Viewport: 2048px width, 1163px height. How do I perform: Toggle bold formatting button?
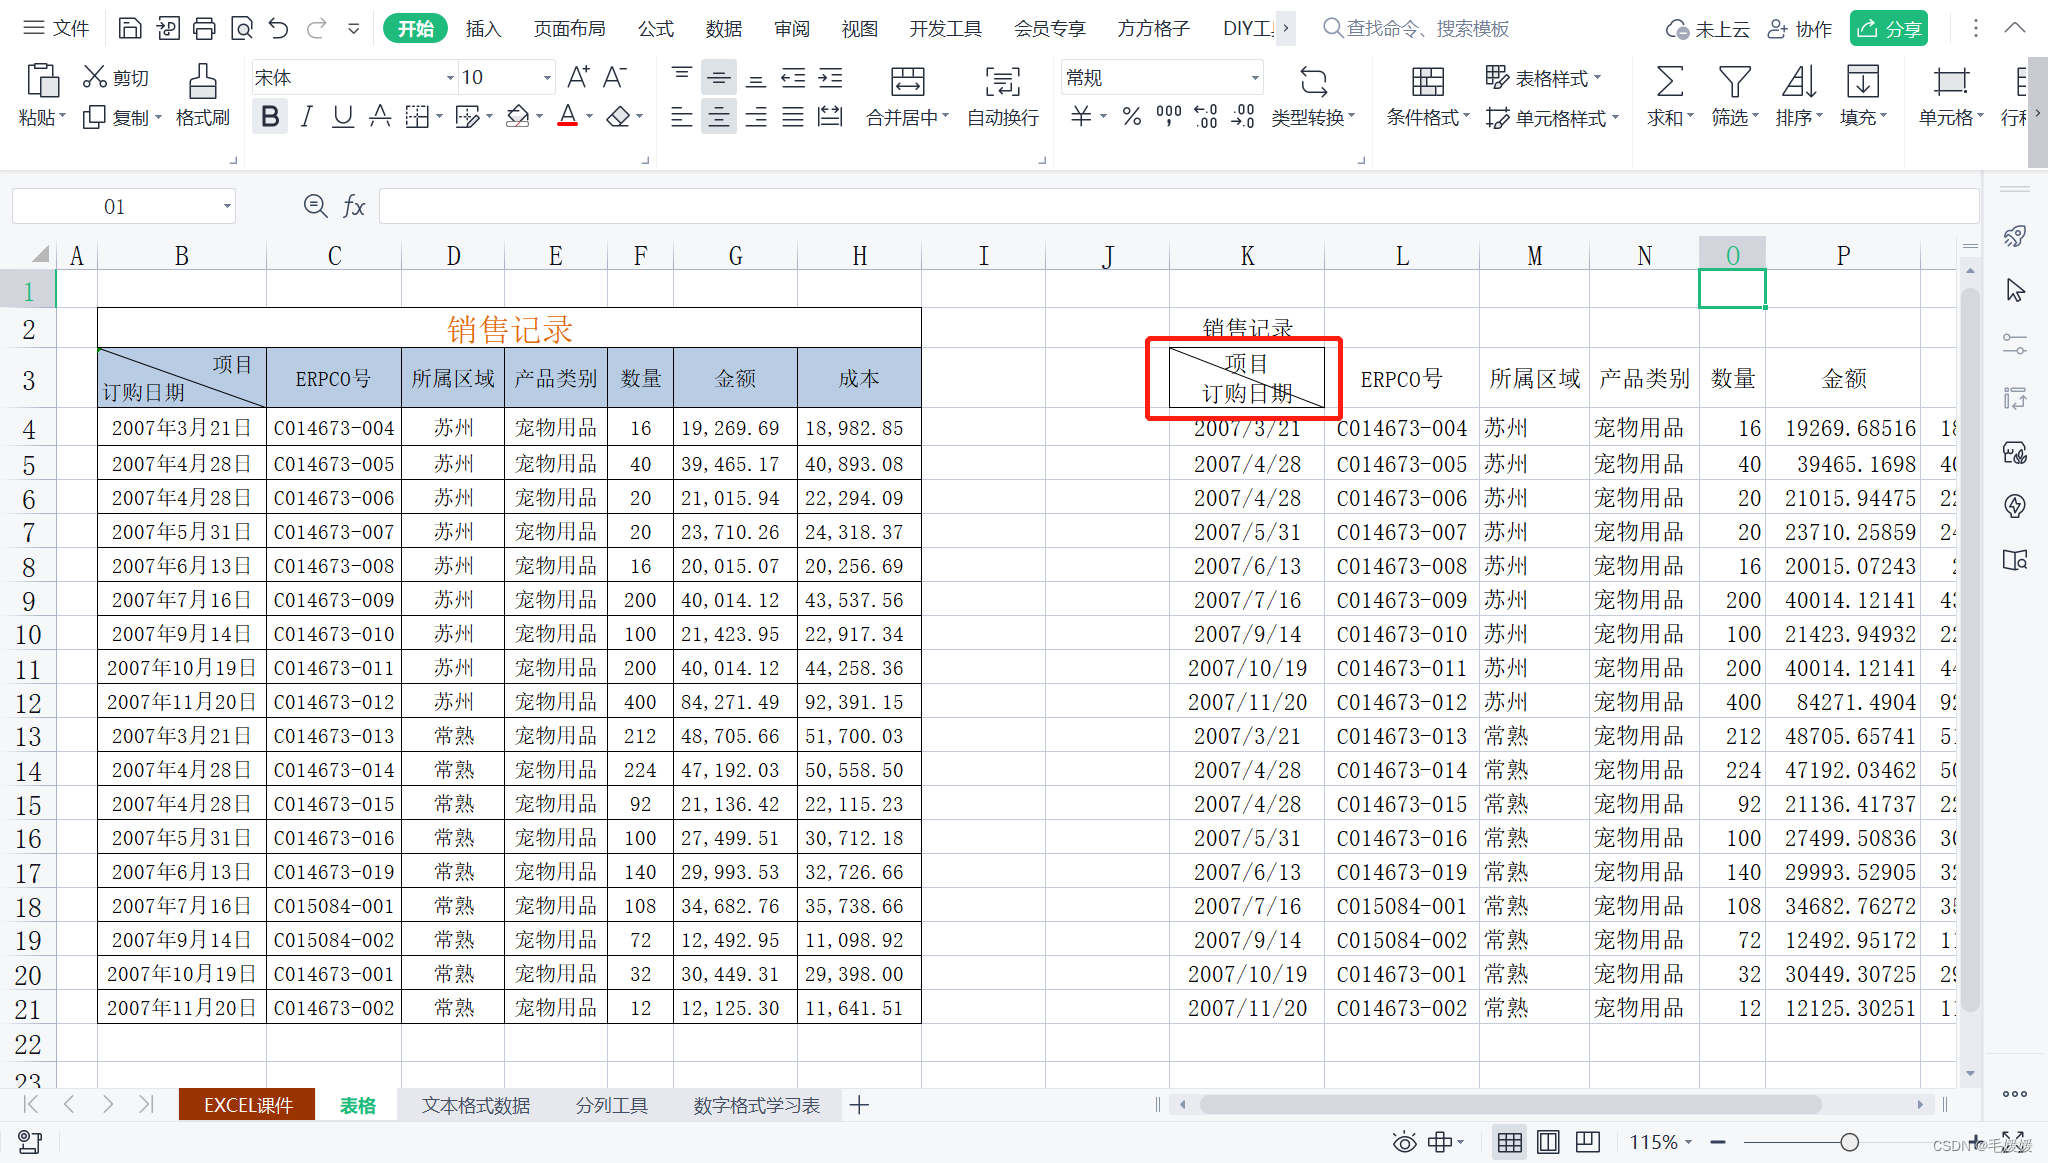tap(270, 117)
